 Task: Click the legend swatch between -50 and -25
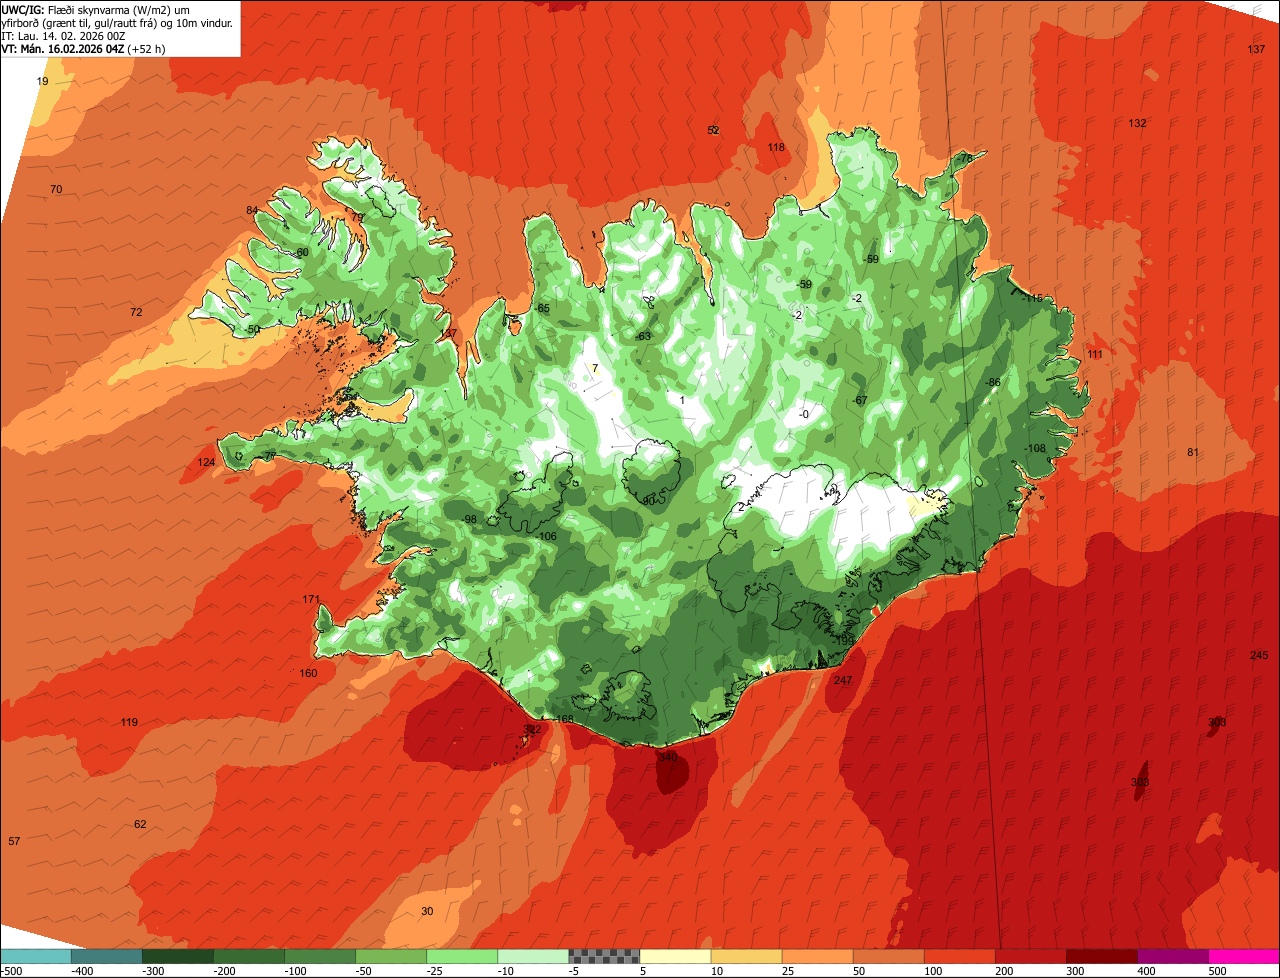[x=391, y=956]
